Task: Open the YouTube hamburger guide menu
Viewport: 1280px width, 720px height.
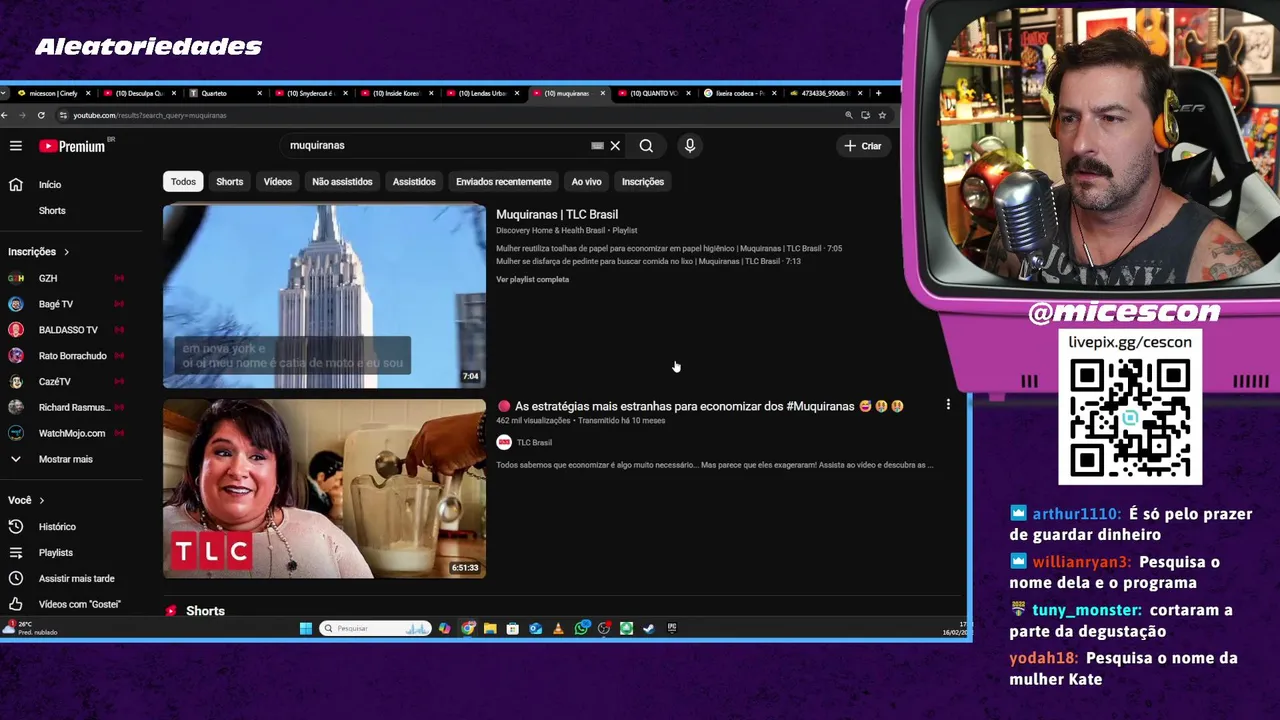Action: coord(16,146)
